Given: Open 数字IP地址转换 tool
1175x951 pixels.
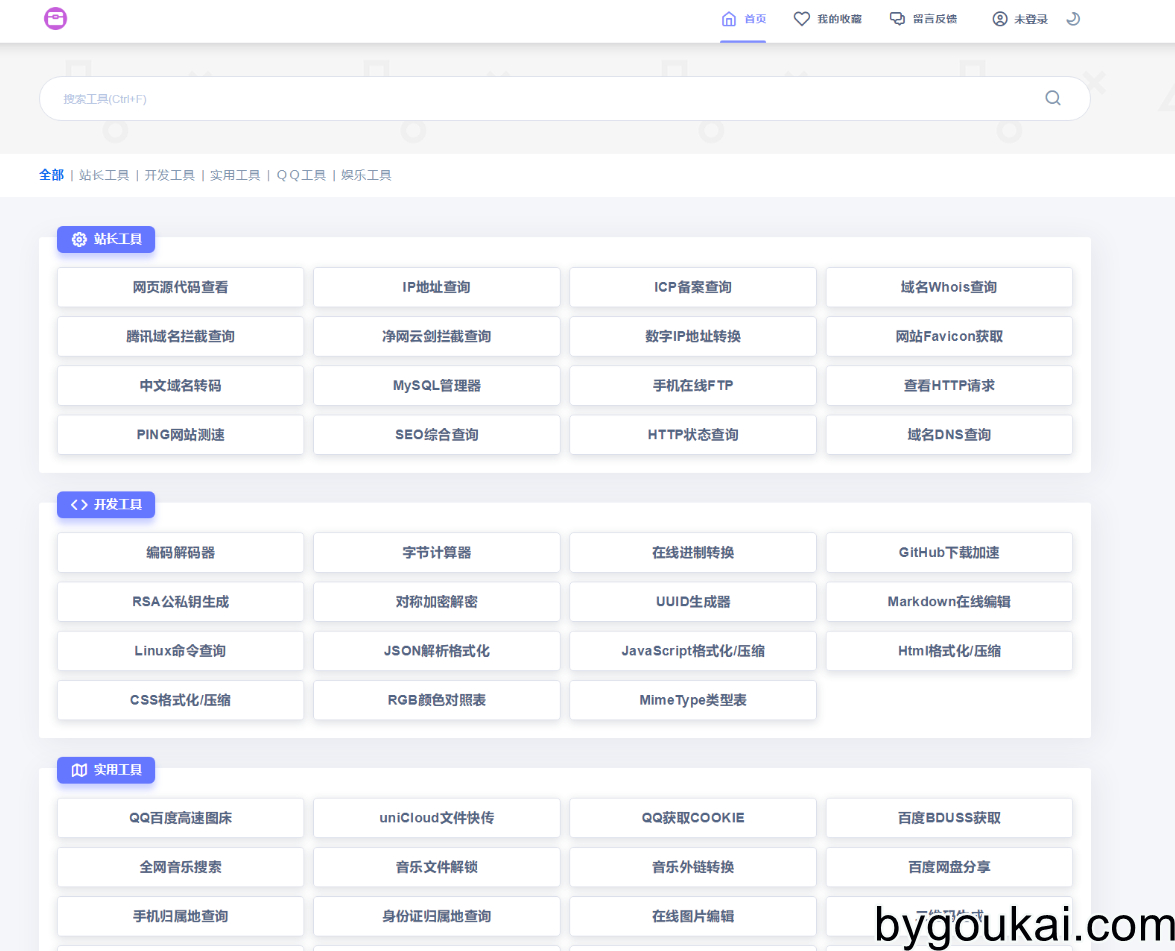Looking at the screenshot, I should 693,336.
